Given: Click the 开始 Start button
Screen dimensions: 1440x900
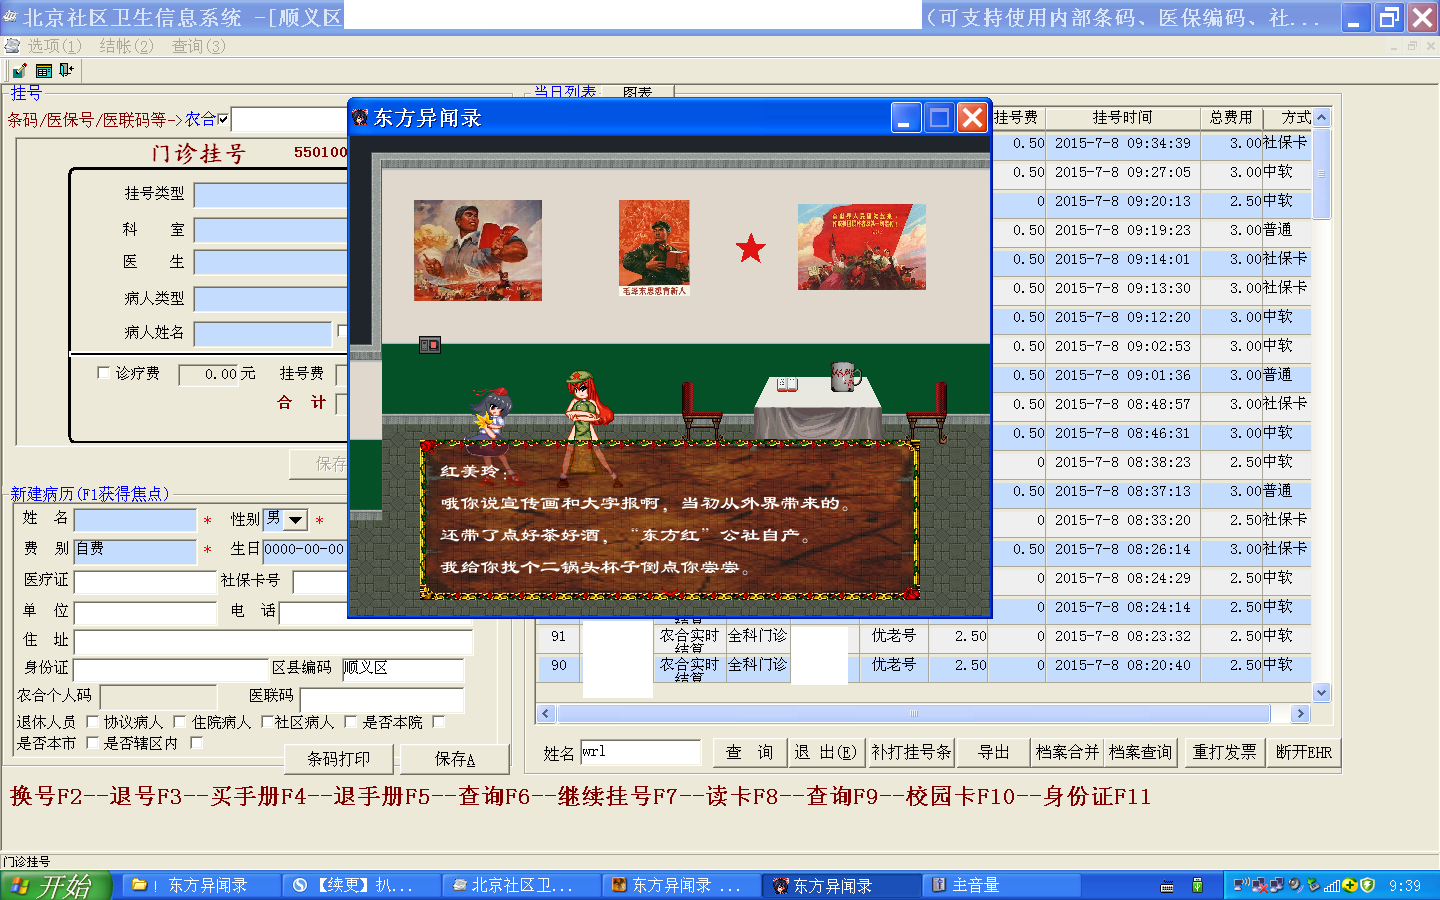Looking at the screenshot, I should [55, 886].
